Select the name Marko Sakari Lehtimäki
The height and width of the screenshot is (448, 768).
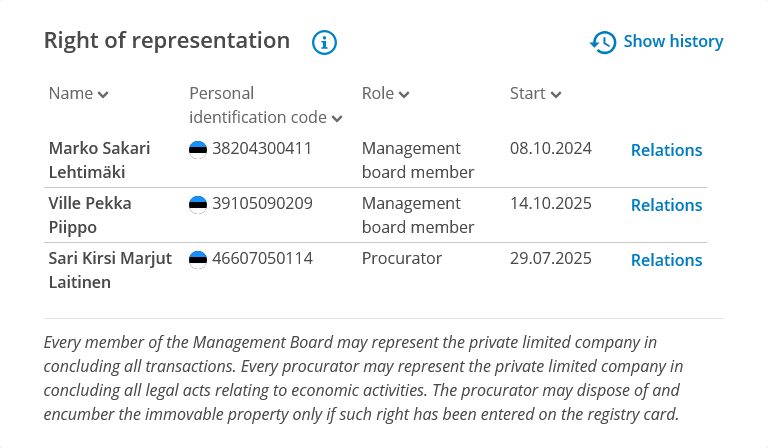(x=99, y=160)
